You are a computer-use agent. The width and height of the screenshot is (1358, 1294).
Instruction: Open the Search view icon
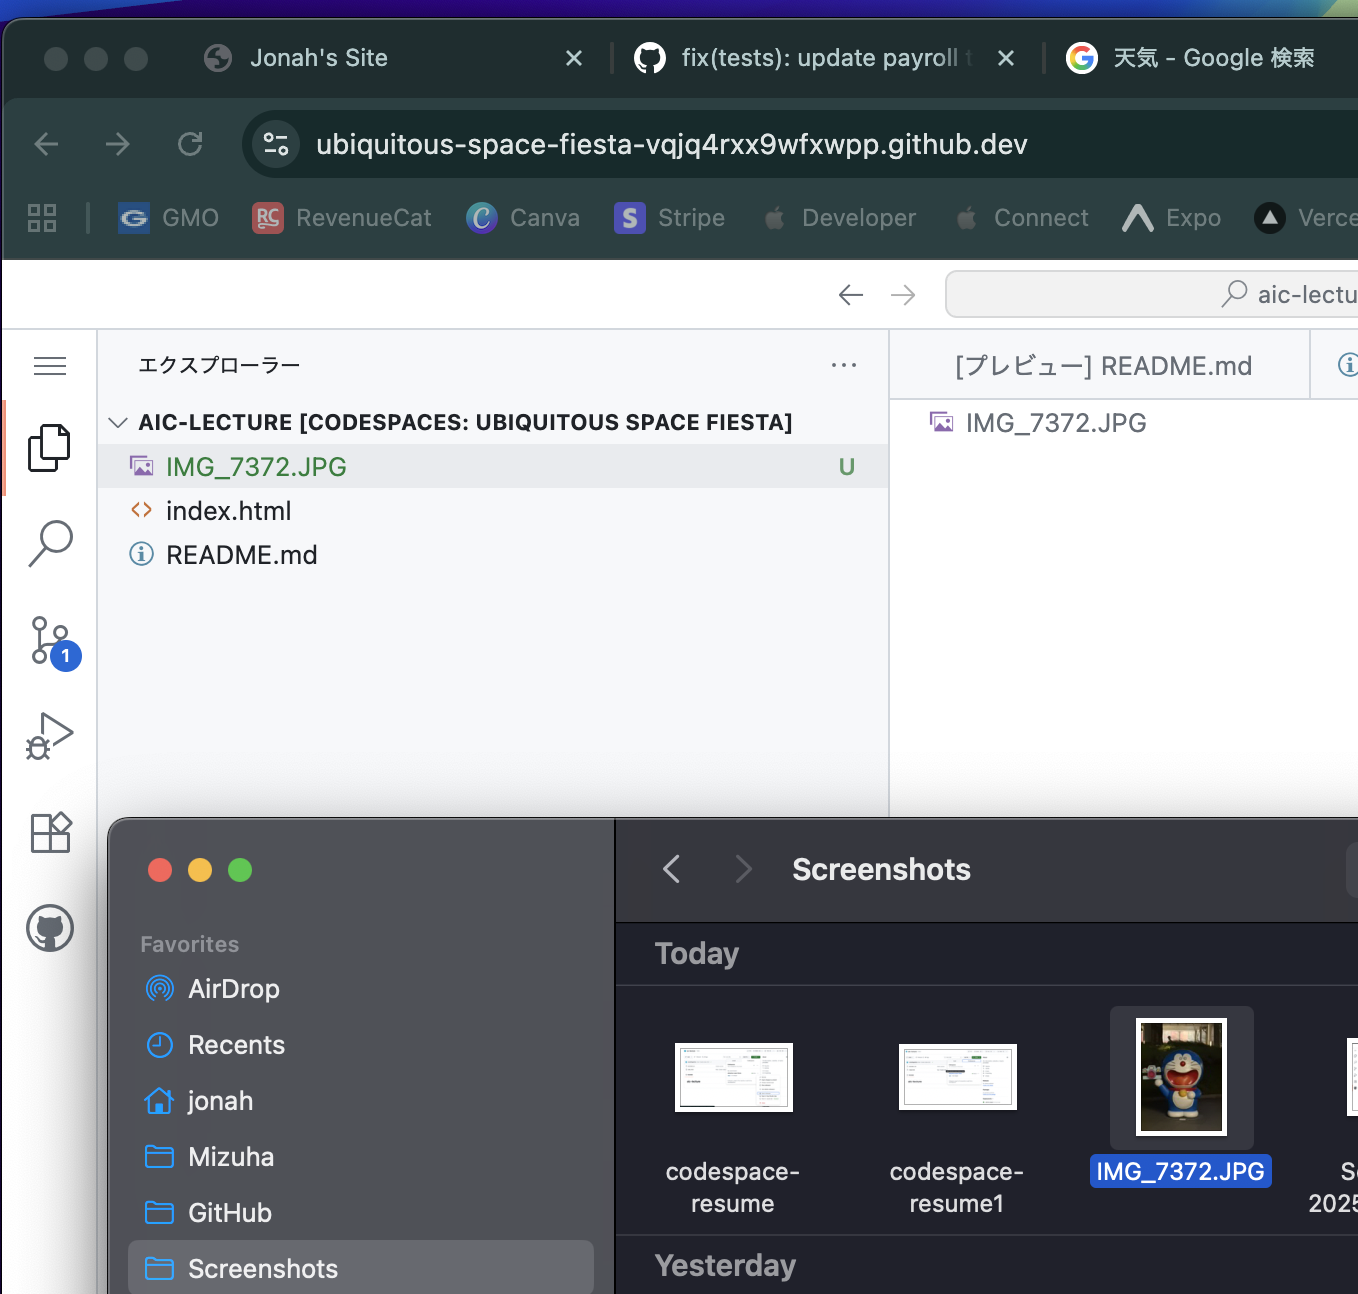pos(49,543)
